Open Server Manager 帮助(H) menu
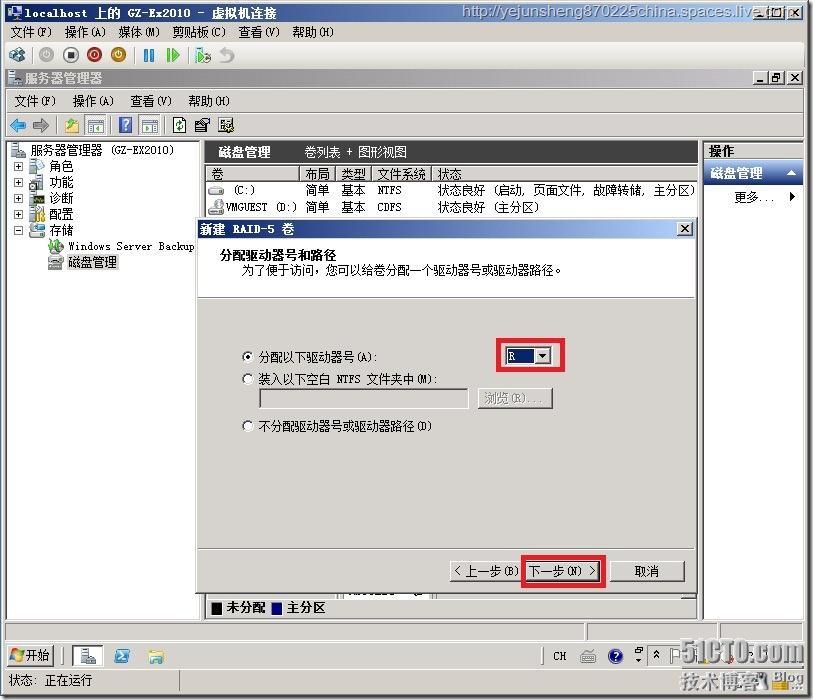 208,101
